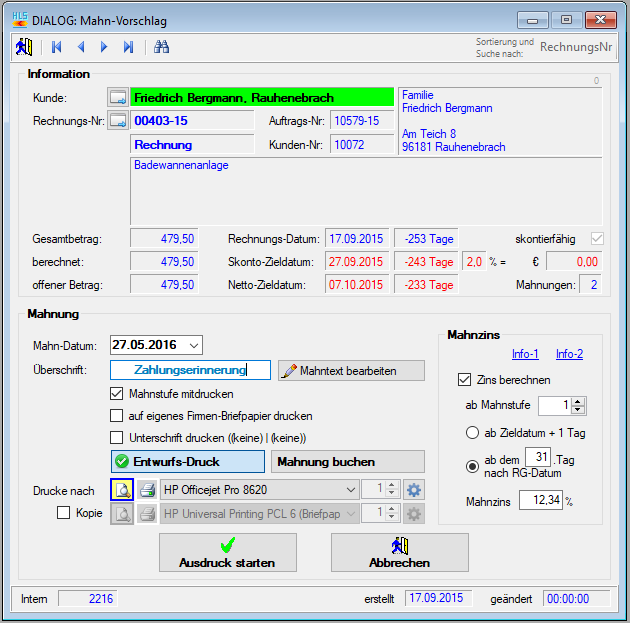Toggle the Zins berechnen checkbox
630x623 pixels.
click(464, 380)
